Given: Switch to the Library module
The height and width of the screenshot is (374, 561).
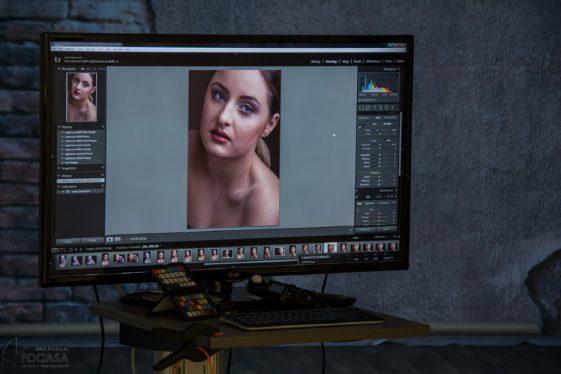Looking at the screenshot, I should click(x=315, y=62).
